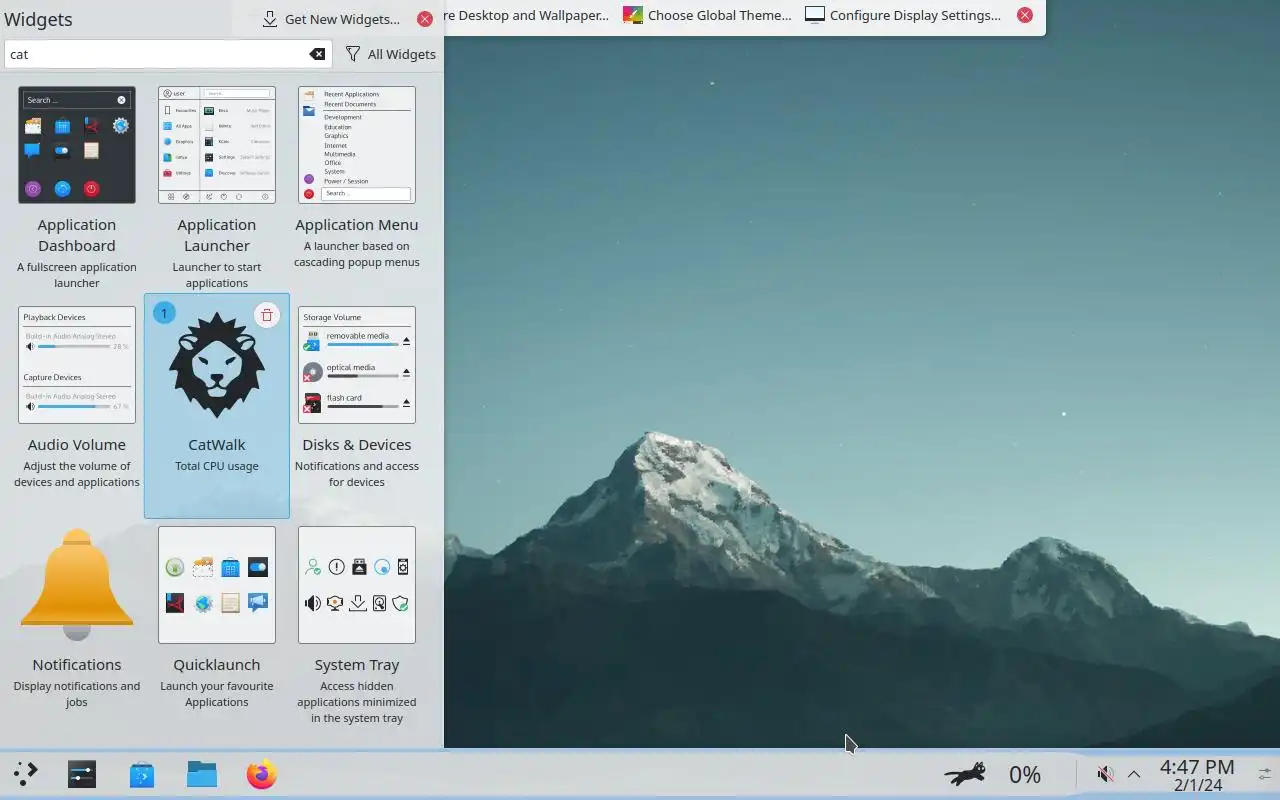Screen dimensions: 1280x800
Task: Expand the hidden system tray icons arrow
Action: click(1134, 774)
